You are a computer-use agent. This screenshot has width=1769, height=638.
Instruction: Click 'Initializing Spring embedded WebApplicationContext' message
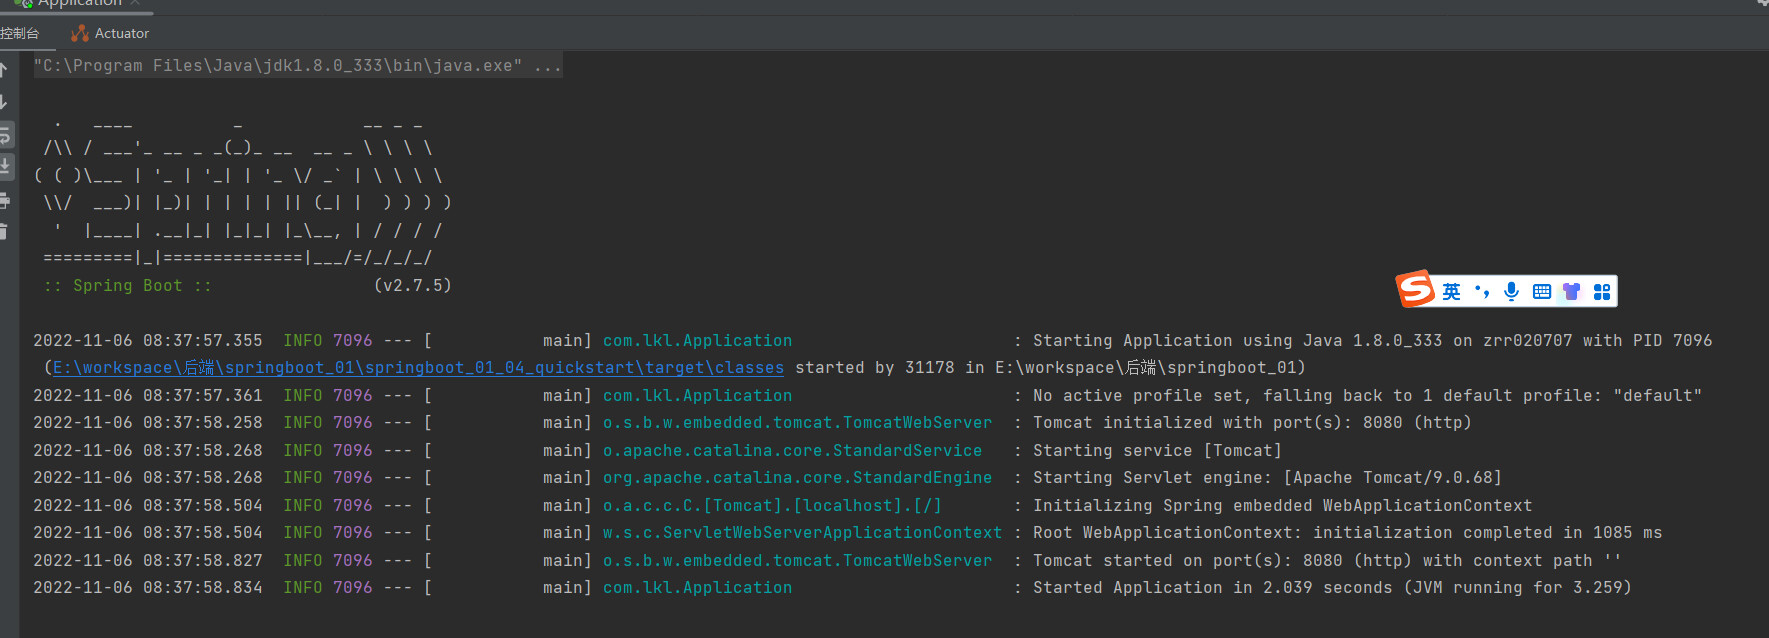[x=1282, y=506]
